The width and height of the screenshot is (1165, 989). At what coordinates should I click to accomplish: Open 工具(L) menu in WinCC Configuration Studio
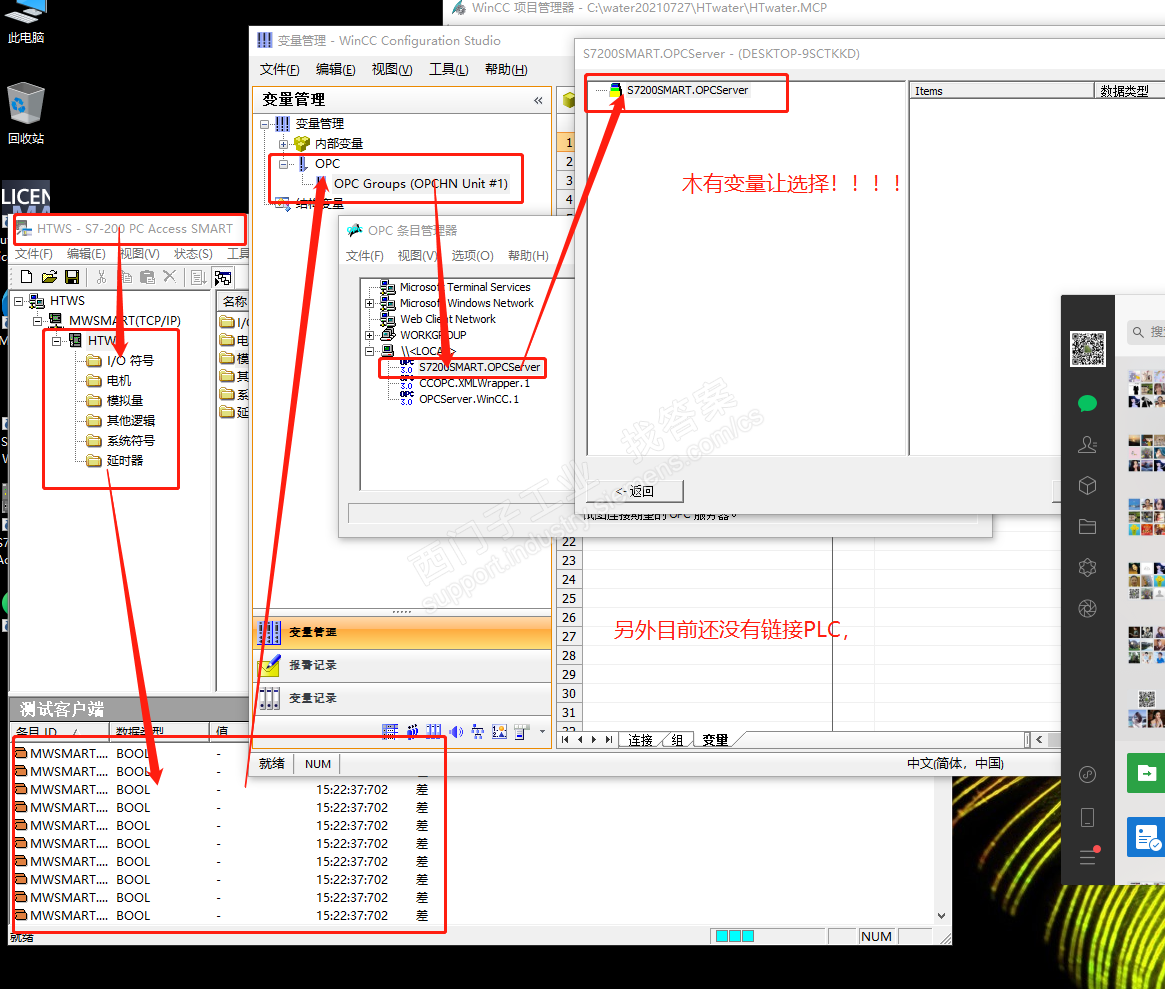click(x=449, y=69)
